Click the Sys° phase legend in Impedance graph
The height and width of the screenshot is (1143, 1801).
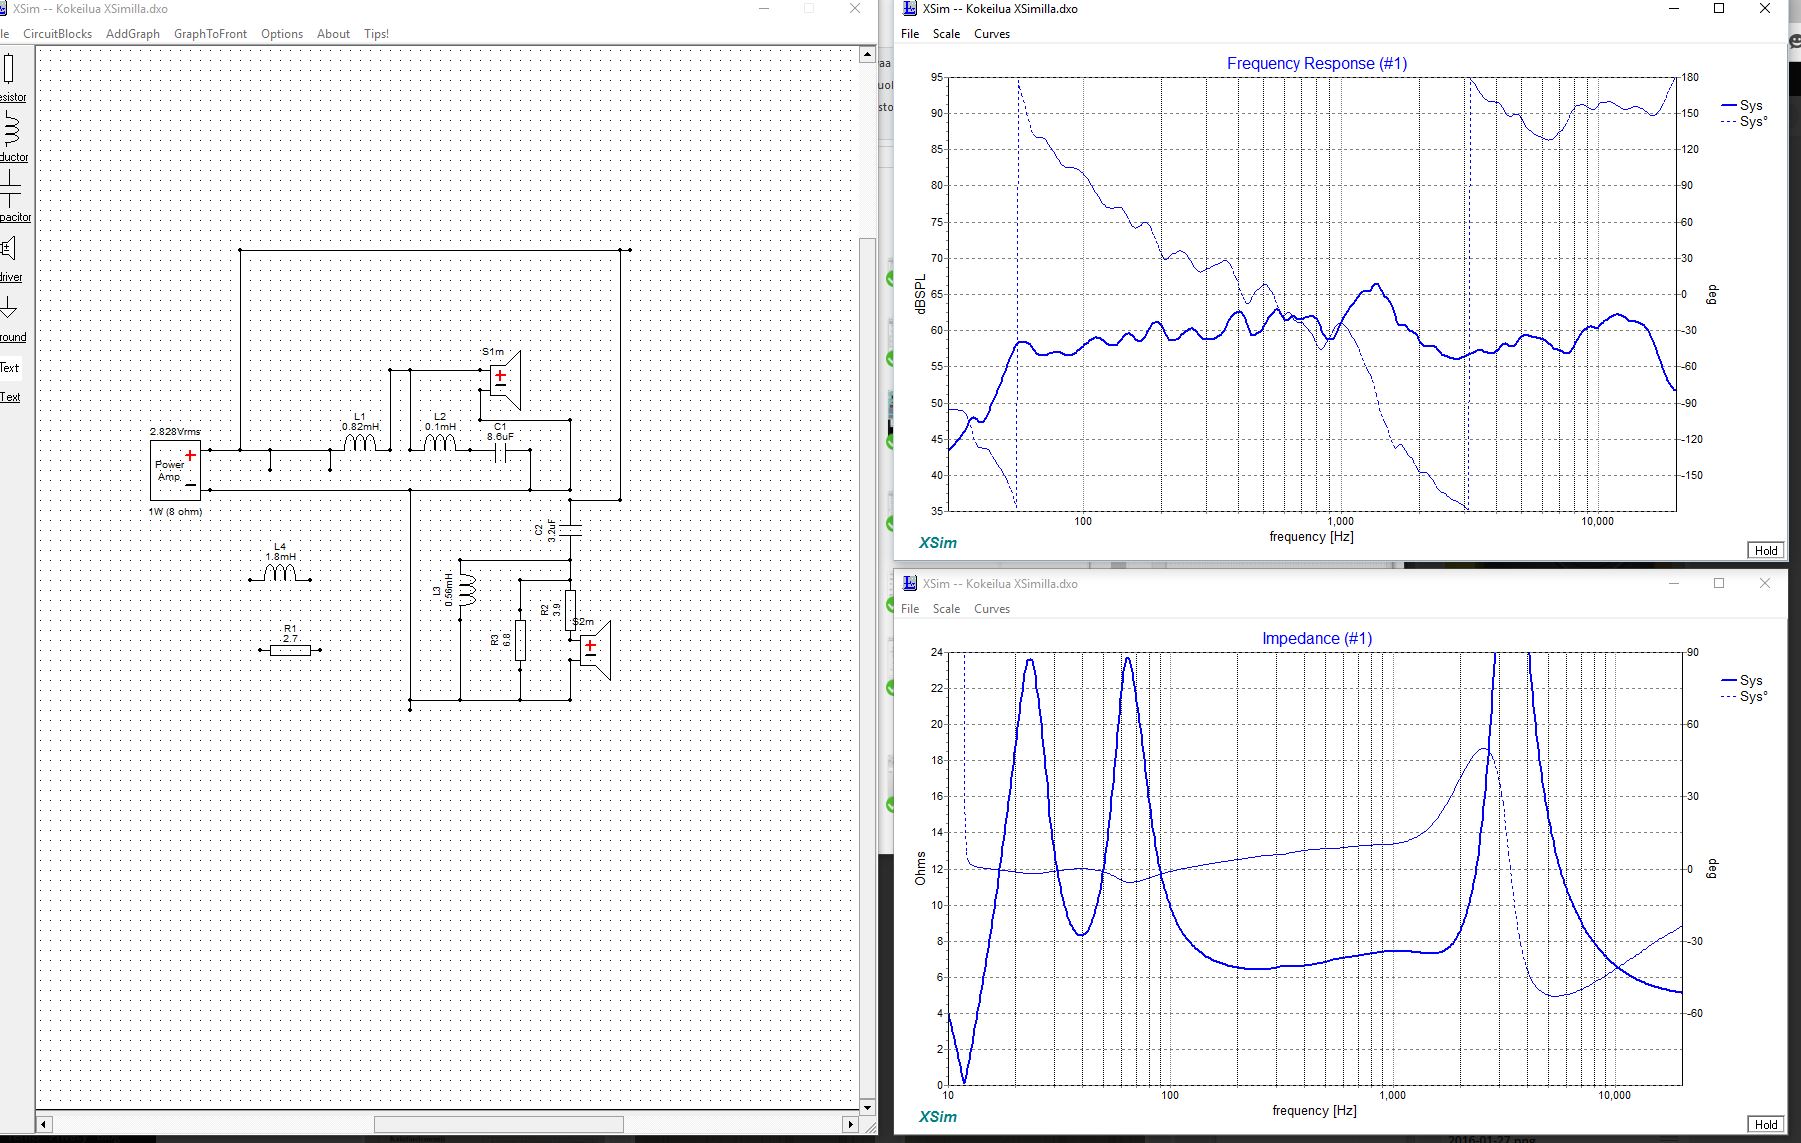pyautogui.click(x=1744, y=696)
